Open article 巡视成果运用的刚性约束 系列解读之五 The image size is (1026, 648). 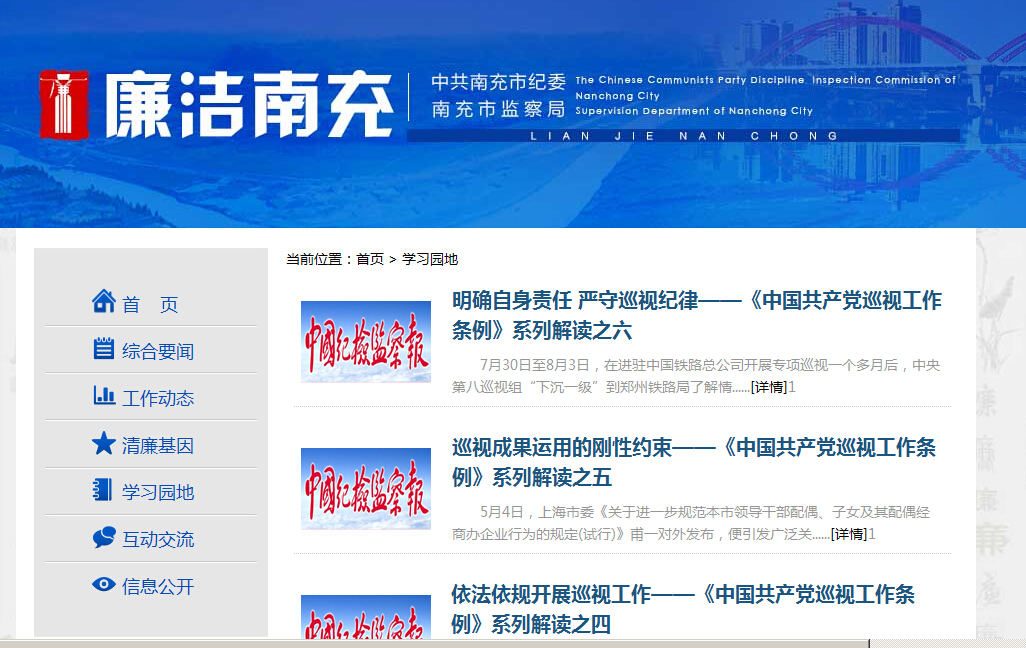[x=694, y=463]
